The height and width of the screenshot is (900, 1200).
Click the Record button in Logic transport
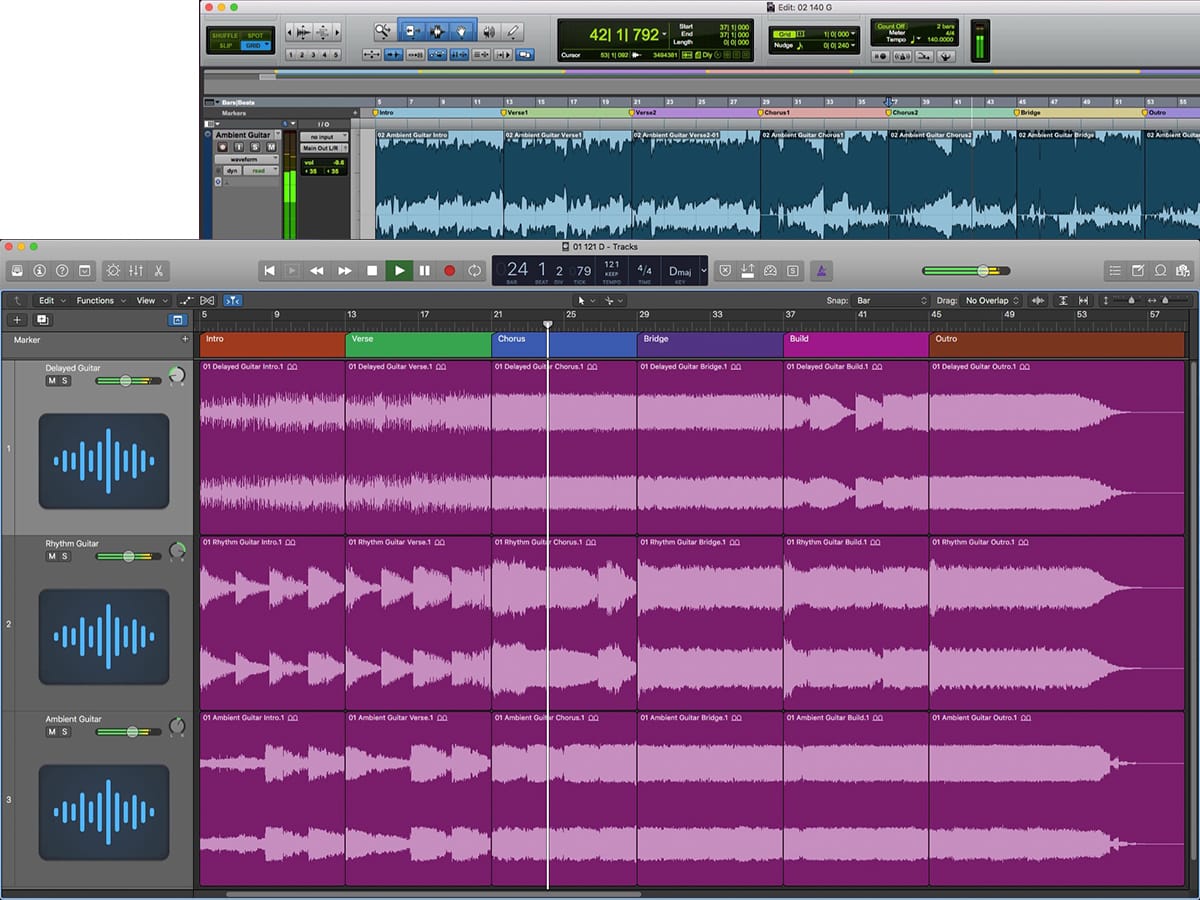point(449,270)
